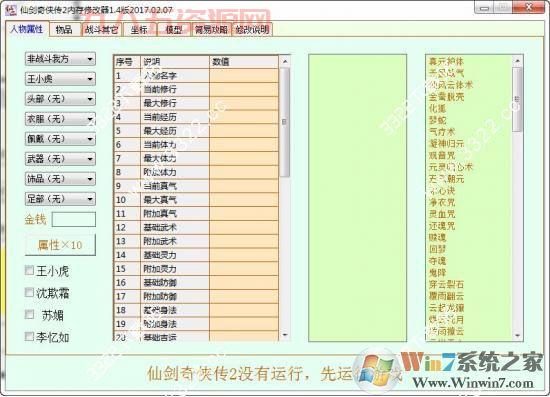Select 凝神归元 in the skill list
Viewport: 550px width, 397px height.
click(446, 144)
